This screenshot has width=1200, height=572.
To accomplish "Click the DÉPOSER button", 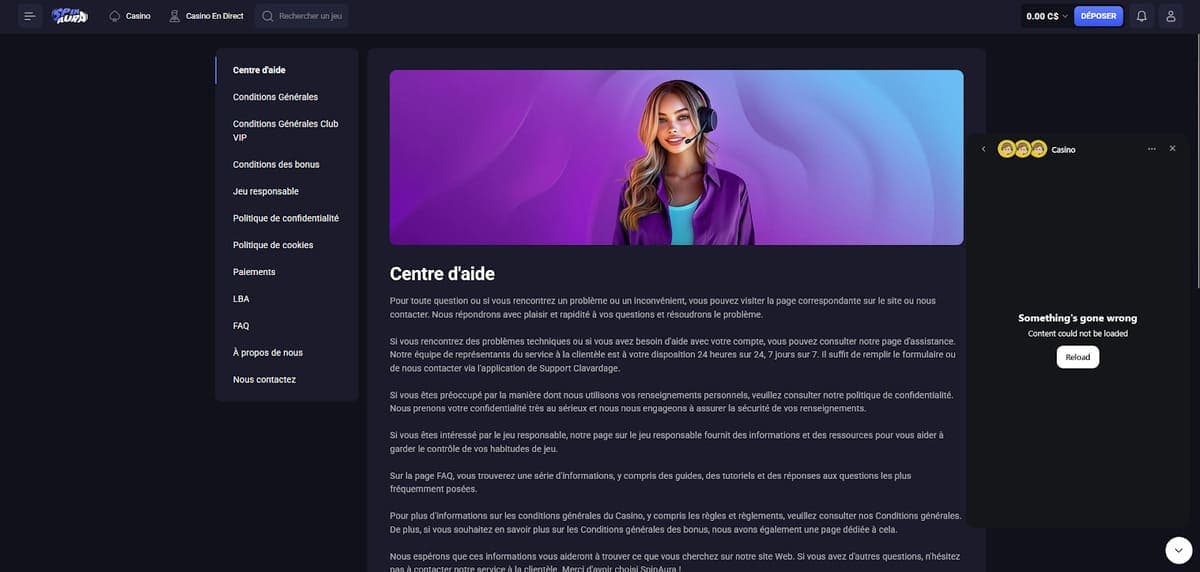I will (x=1098, y=16).
